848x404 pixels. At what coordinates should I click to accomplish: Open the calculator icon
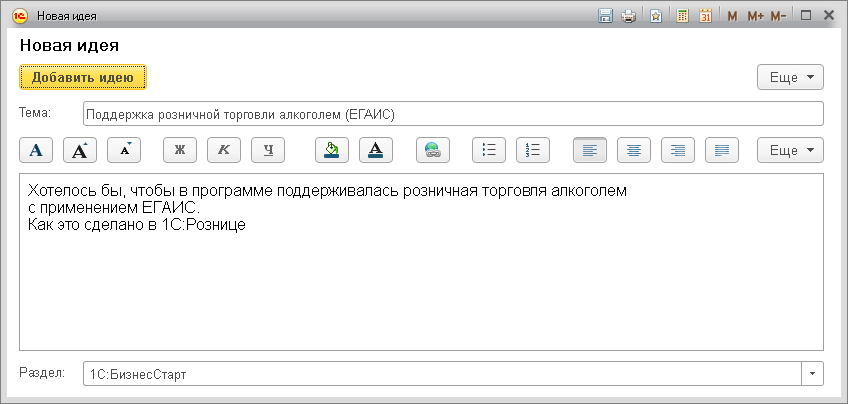pos(683,16)
